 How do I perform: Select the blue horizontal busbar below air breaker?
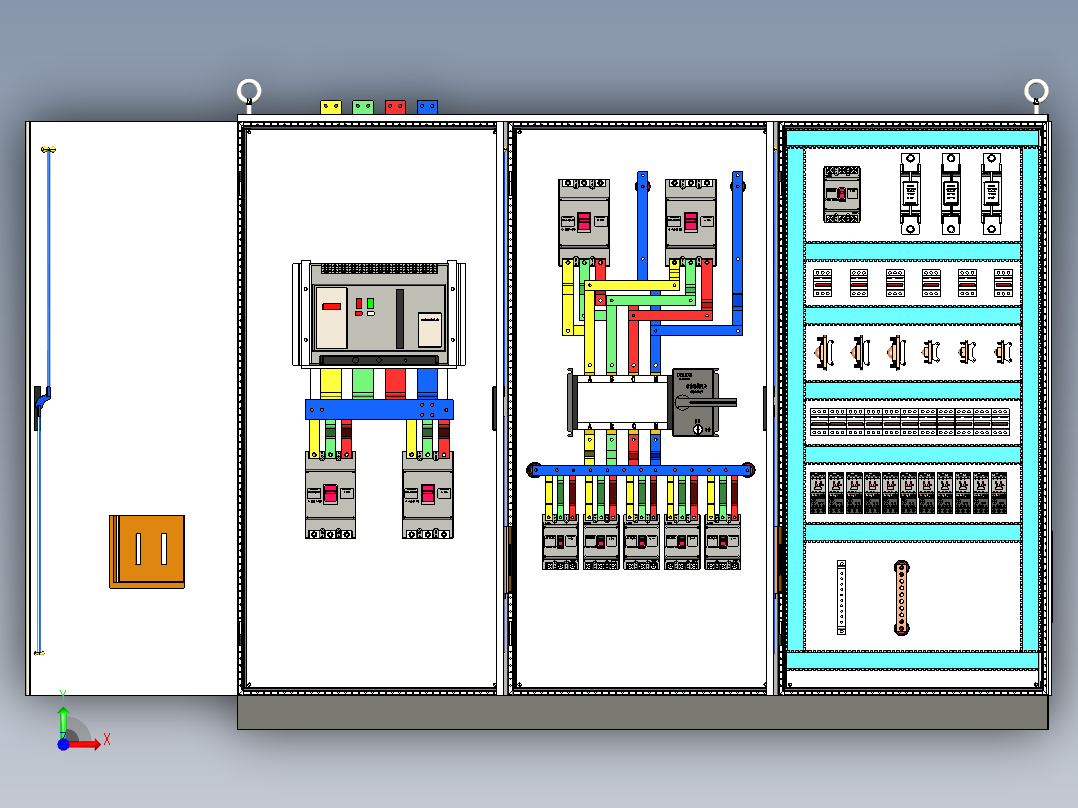point(380,410)
